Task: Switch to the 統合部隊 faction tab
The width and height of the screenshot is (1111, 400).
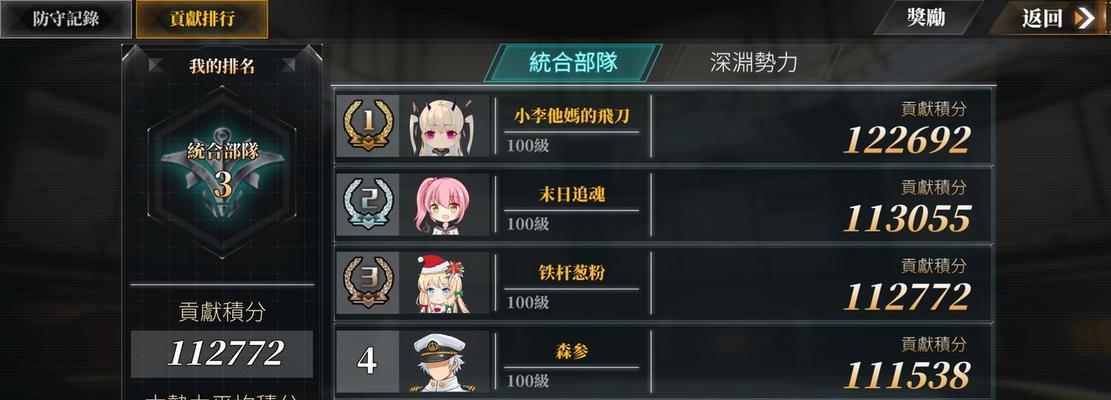Action: click(x=573, y=62)
